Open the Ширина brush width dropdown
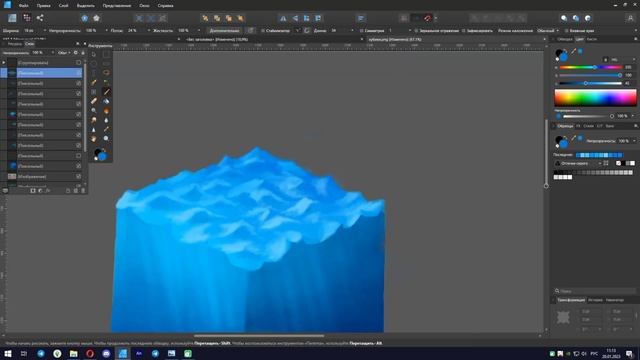 click(44, 31)
